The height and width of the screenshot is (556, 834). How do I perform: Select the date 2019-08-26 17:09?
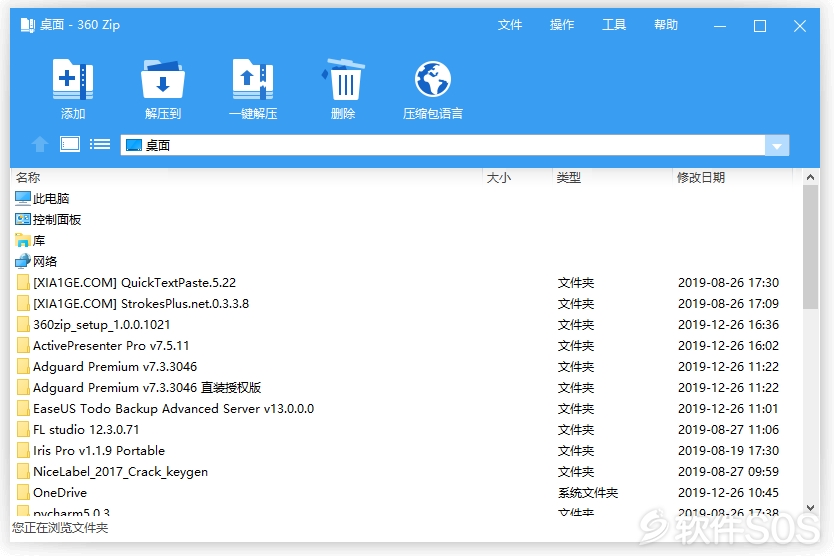point(728,304)
